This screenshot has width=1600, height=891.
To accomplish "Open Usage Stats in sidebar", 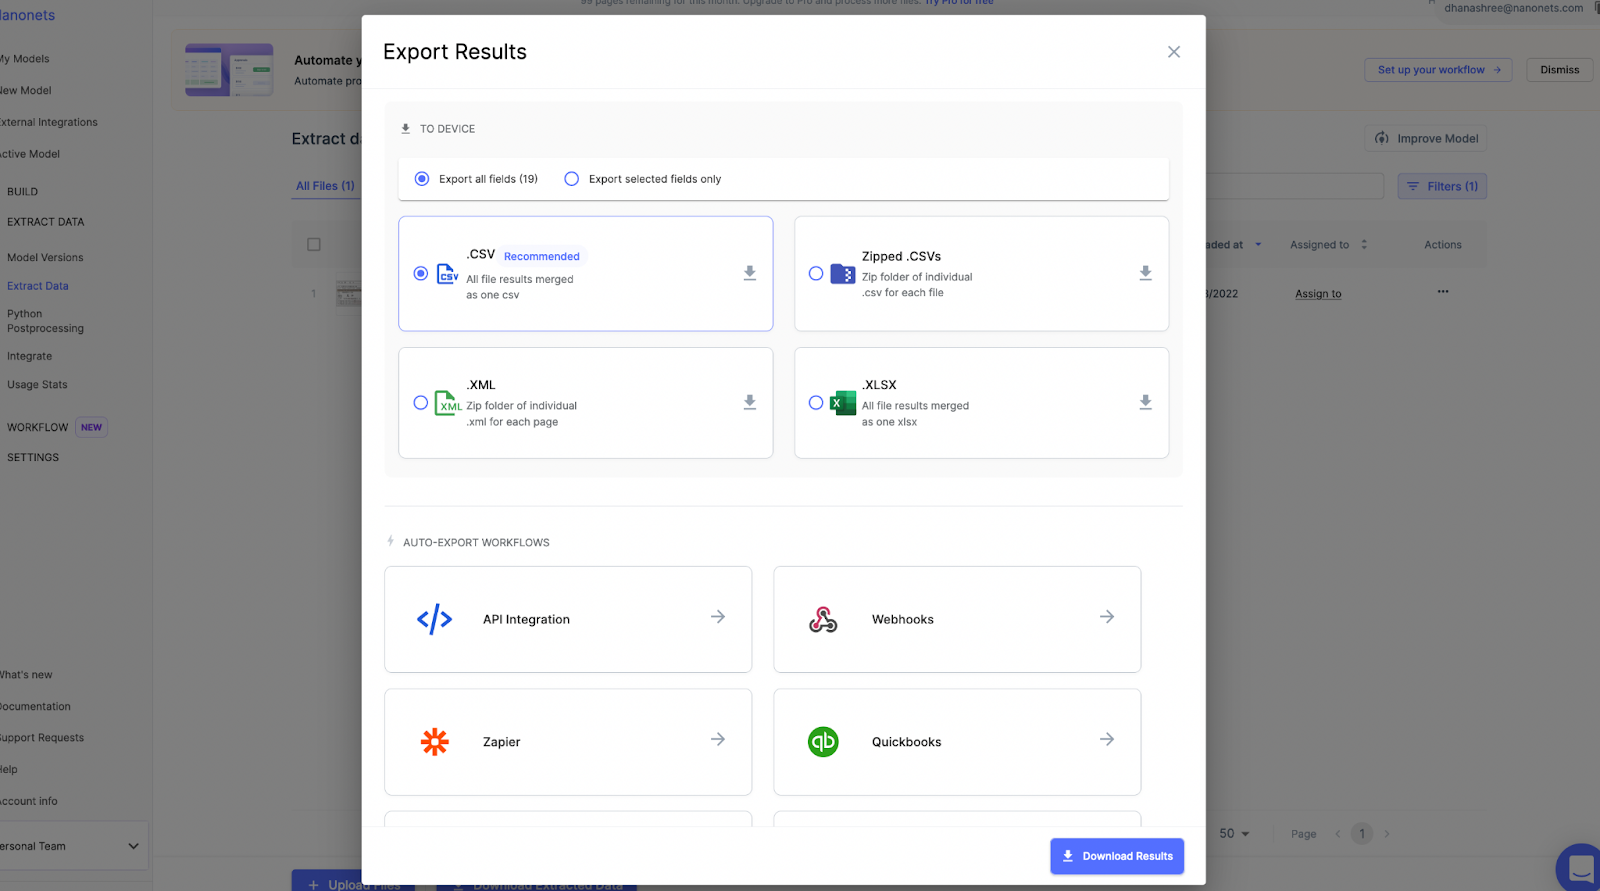I will point(37,385).
